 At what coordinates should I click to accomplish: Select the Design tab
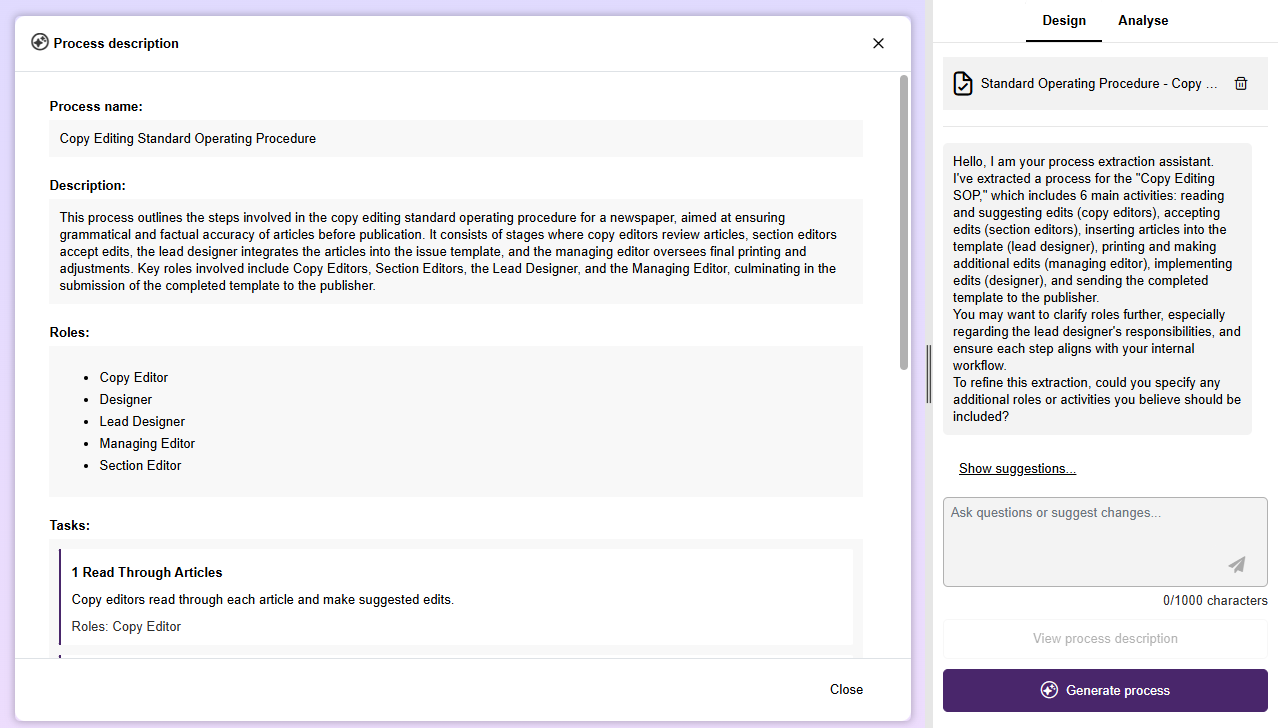(x=1064, y=21)
